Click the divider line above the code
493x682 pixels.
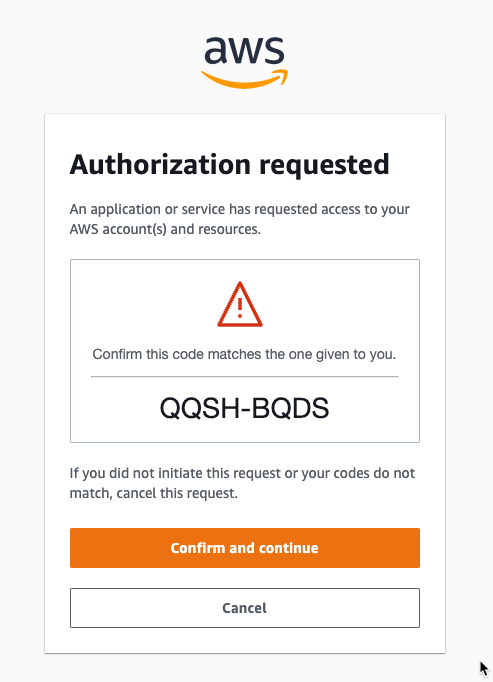coord(245,377)
